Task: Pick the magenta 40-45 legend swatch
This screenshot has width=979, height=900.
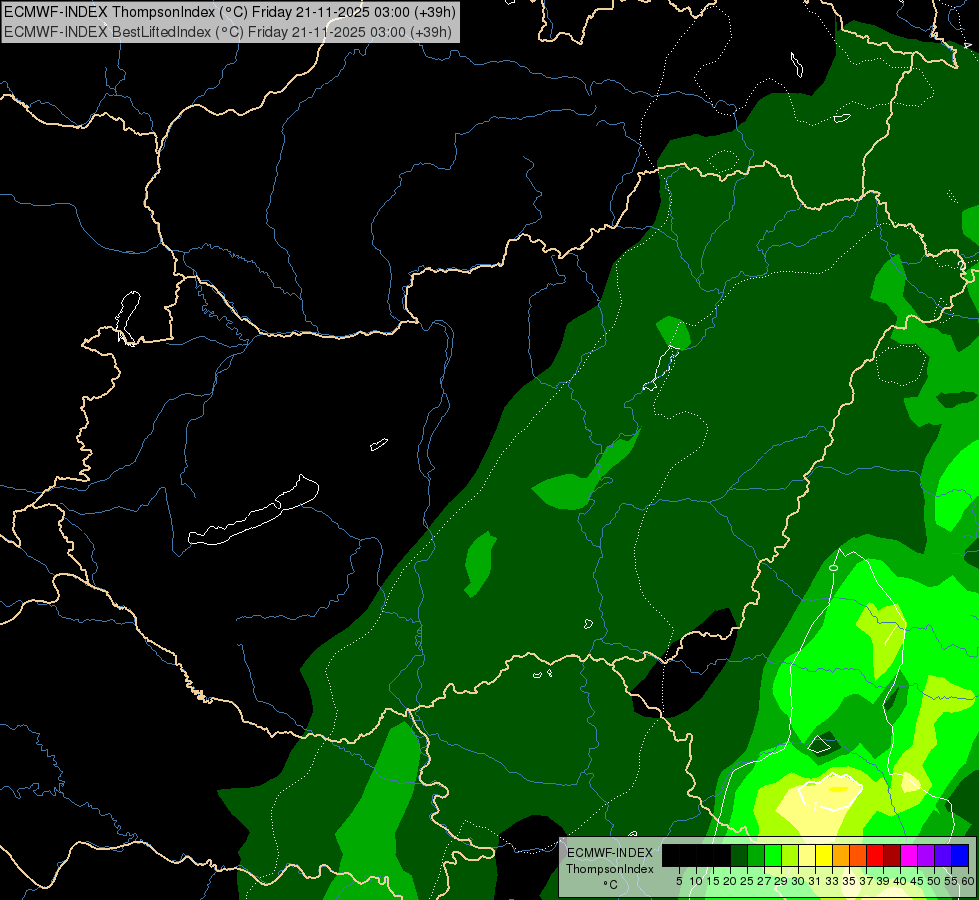Action: tap(909, 855)
